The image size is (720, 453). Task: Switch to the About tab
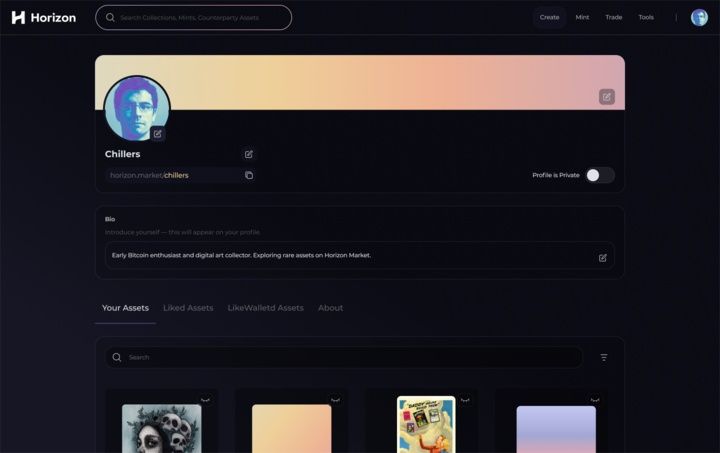click(330, 308)
